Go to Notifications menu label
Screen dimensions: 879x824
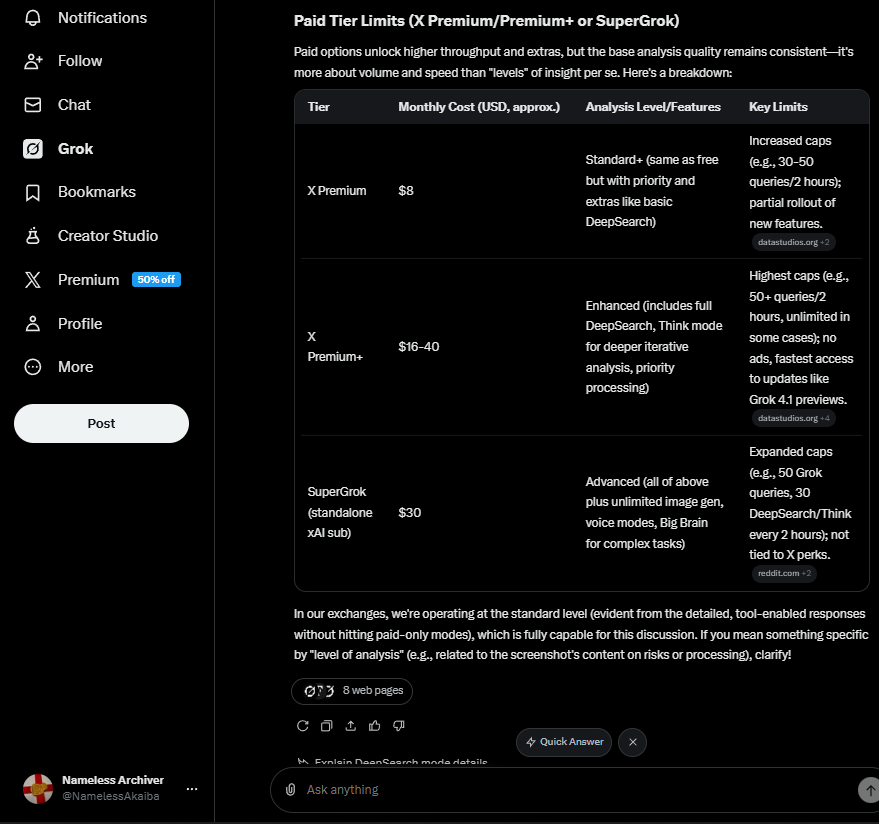(103, 18)
